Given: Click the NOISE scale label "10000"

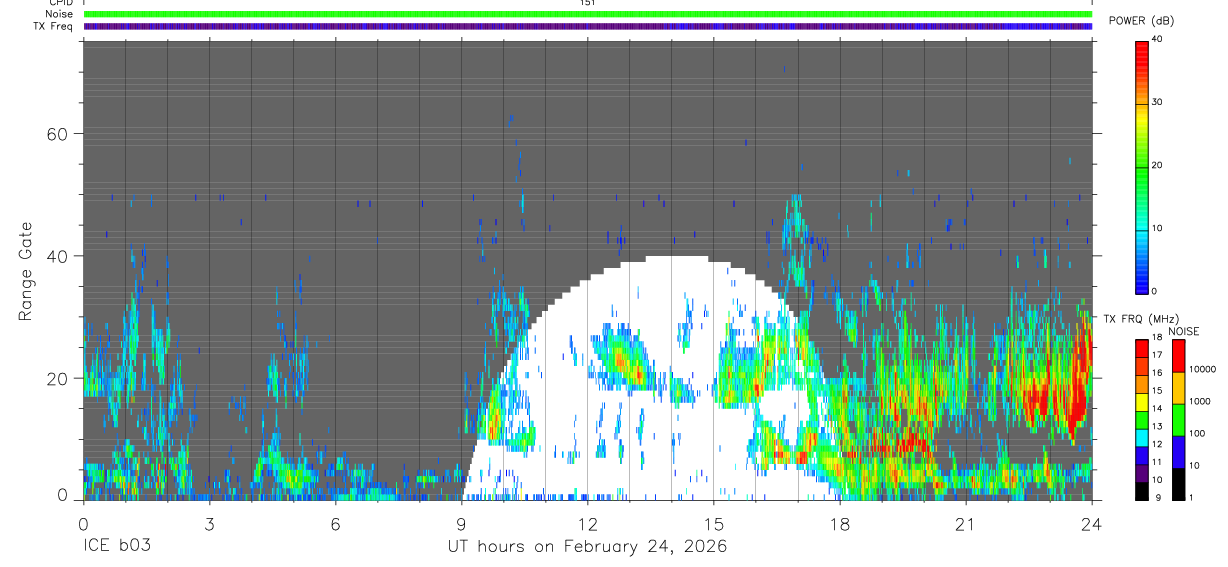Looking at the screenshot, I should pos(1203,369).
